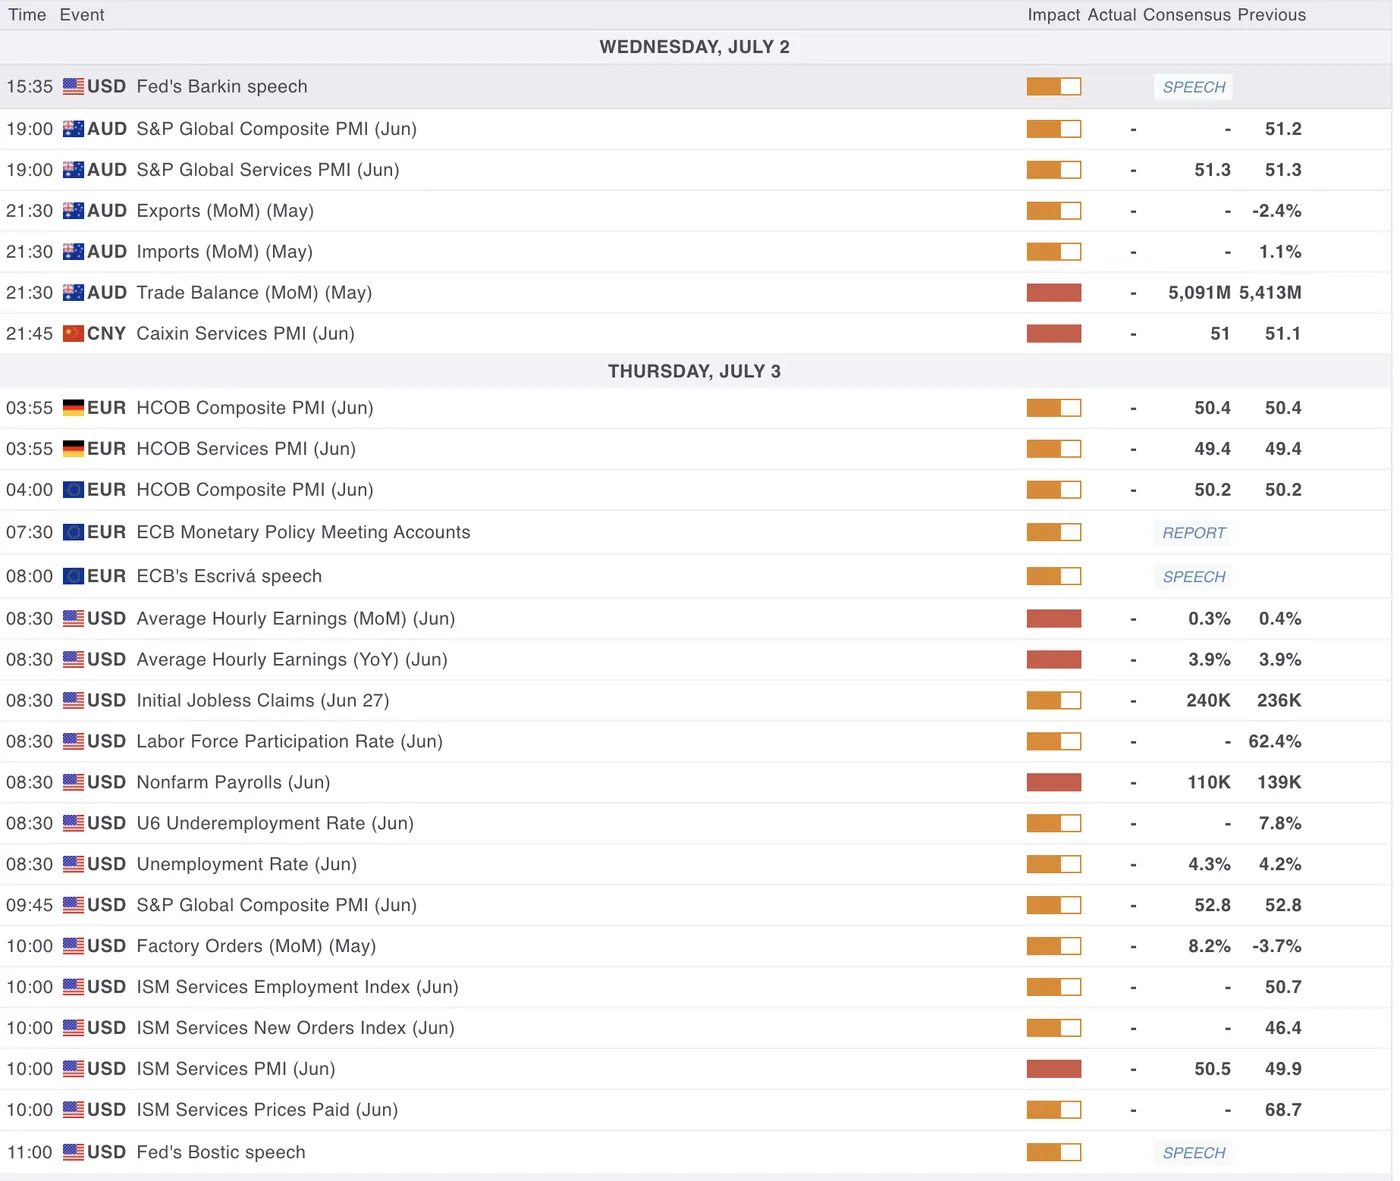
Task: Open the S&P Global Services PMI (Jun) event
Action: pos(268,170)
